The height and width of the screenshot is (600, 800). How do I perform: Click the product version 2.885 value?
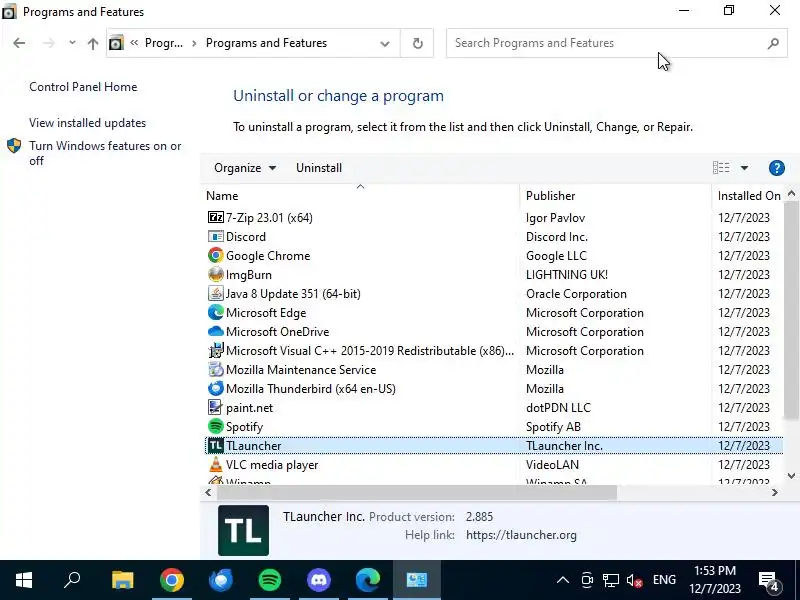tap(479, 516)
